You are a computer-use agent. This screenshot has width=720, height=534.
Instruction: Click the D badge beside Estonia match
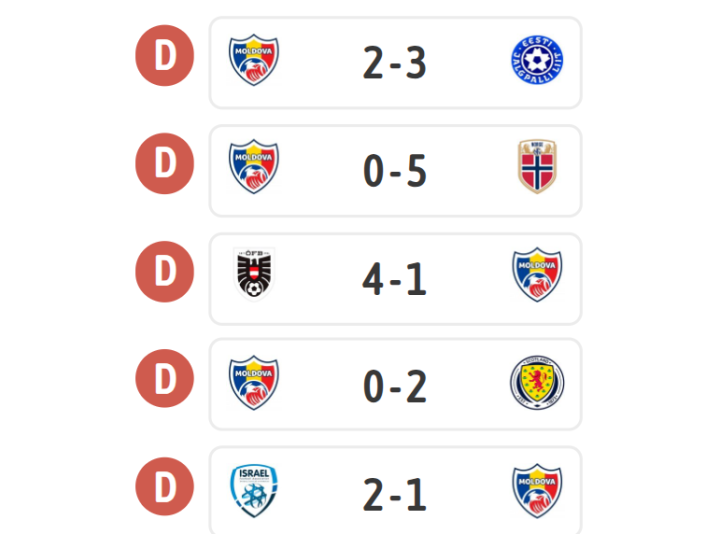[165, 56]
